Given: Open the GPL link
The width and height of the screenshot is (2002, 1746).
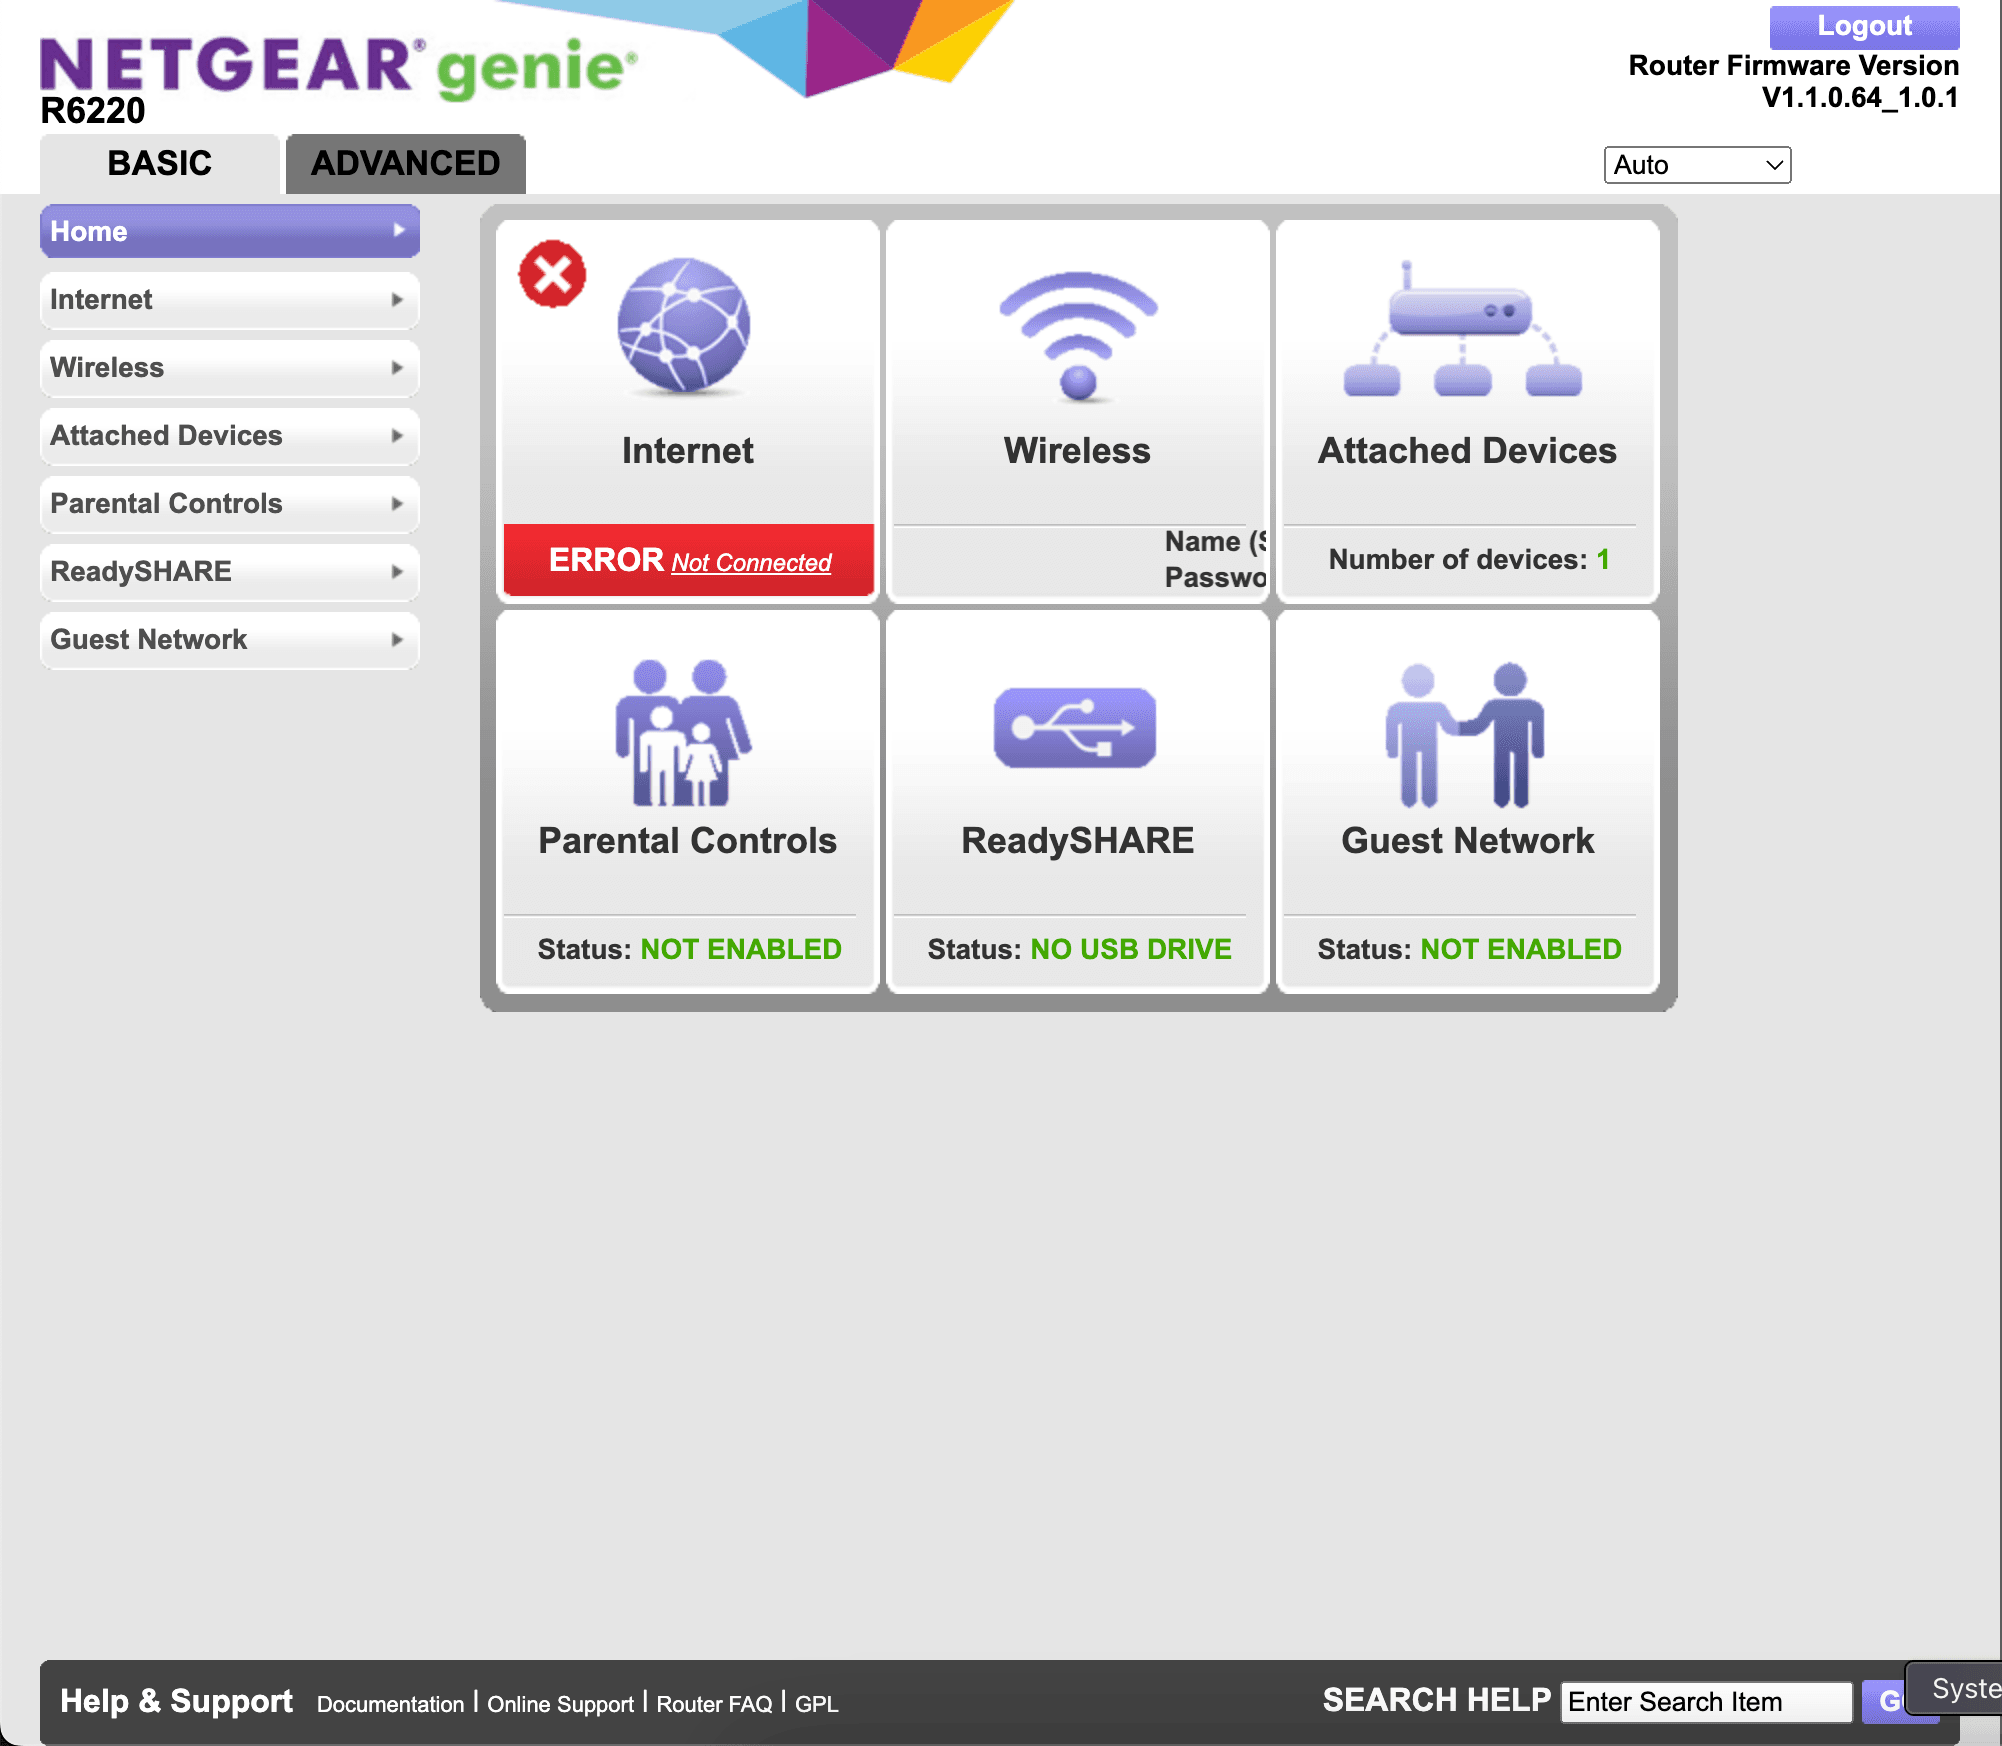Looking at the screenshot, I should coord(816,1704).
